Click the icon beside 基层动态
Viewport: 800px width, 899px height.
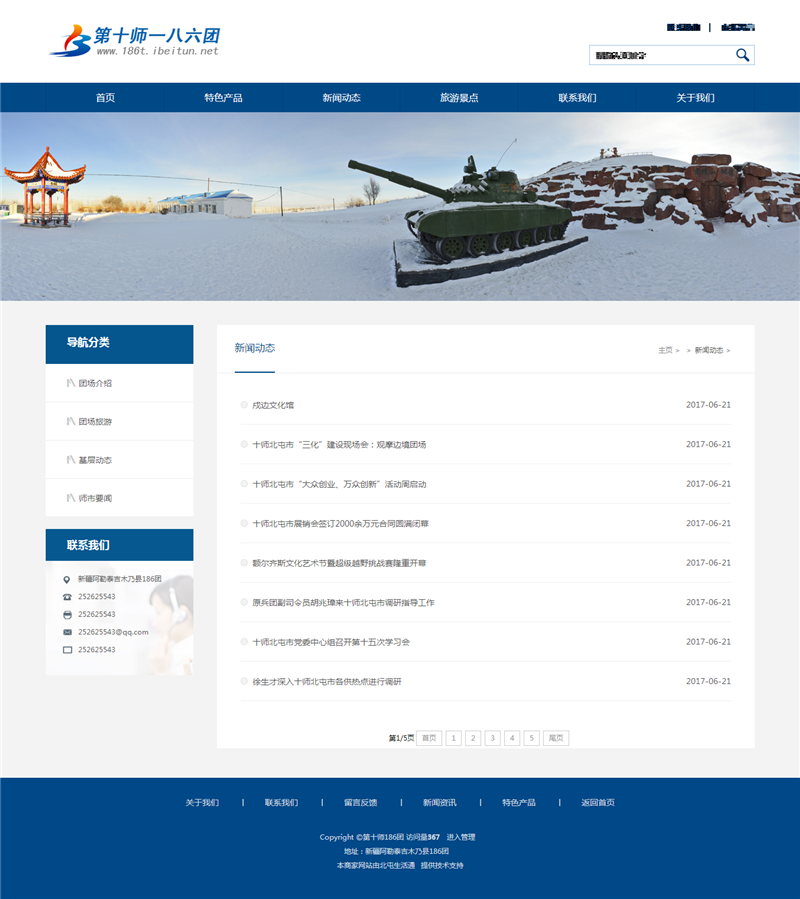(x=70, y=460)
